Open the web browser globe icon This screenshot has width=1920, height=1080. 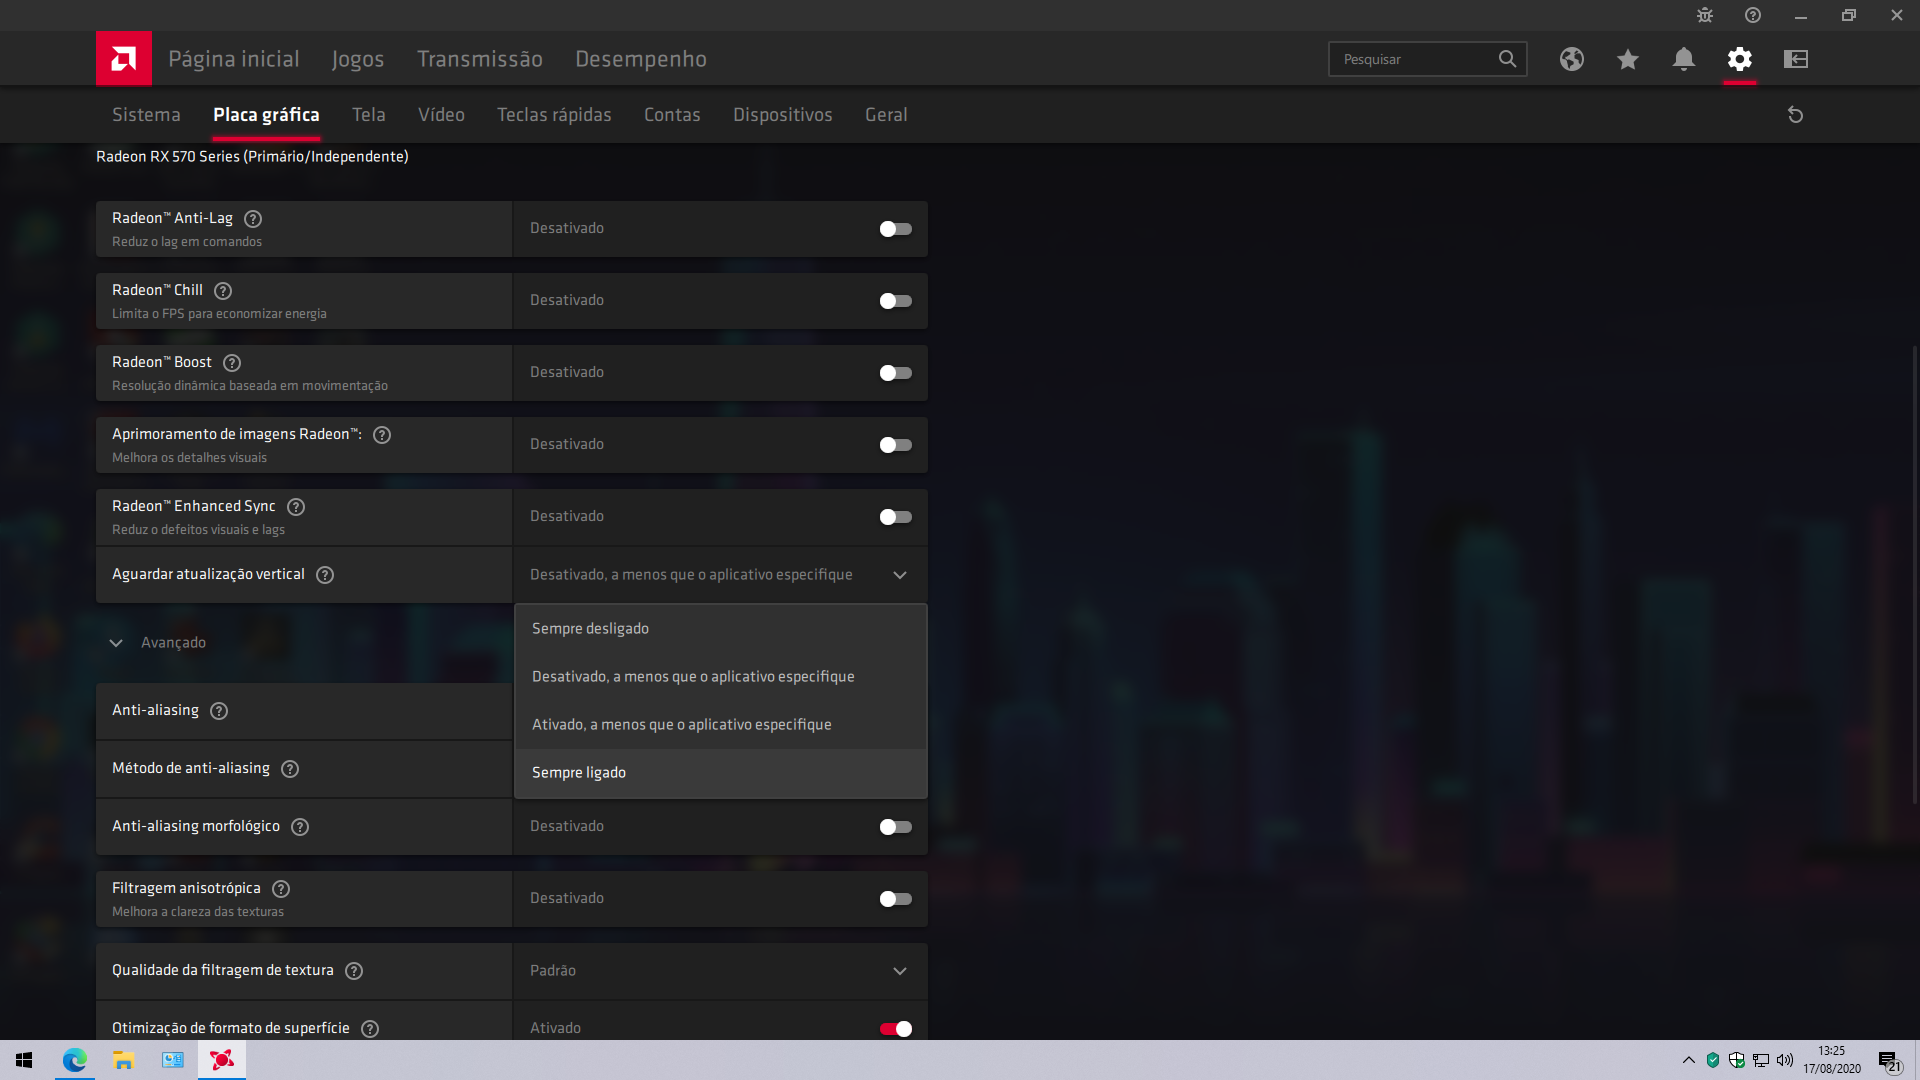click(x=1572, y=59)
